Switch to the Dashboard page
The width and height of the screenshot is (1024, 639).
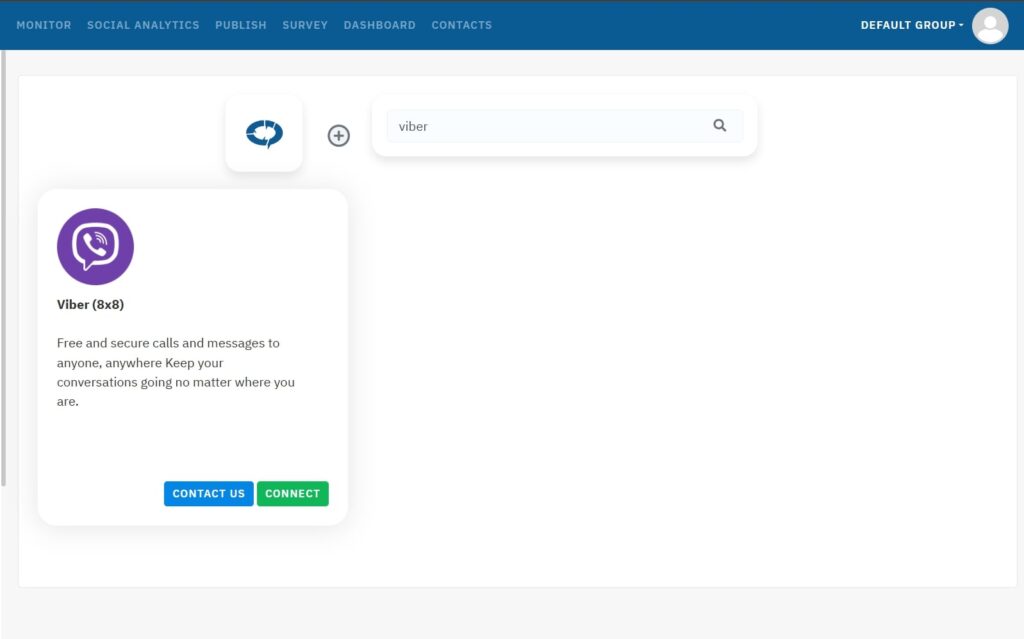[x=379, y=25]
